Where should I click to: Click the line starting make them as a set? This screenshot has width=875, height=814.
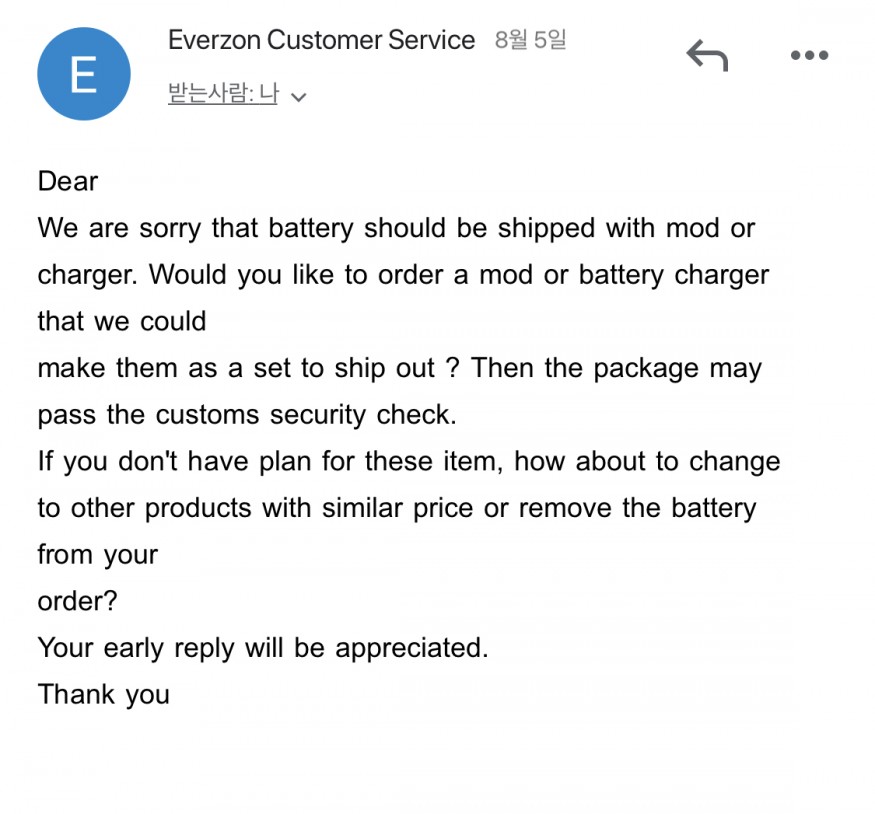tap(399, 368)
